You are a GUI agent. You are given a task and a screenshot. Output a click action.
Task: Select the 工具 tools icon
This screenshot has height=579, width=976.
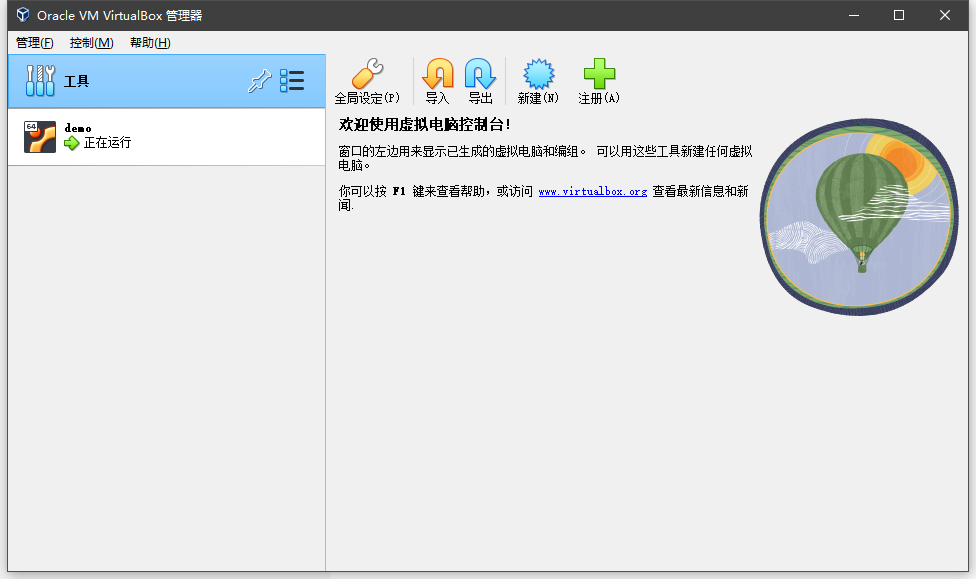pyautogui.click(x=40, y=81)
